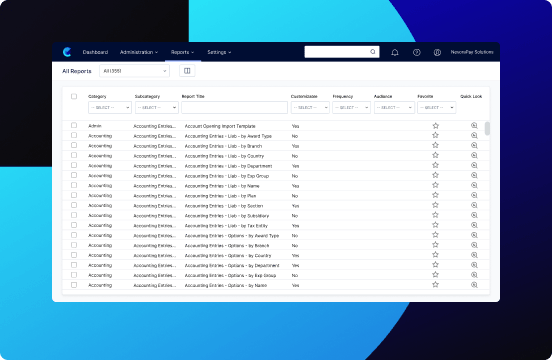The width and height of the screenshot is (552, 360).
Task: Check the Admin row checkbox
Action: point(74,125)
